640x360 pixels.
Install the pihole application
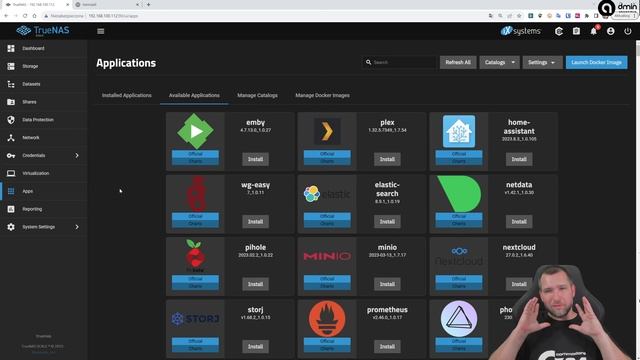coord(256,284)
